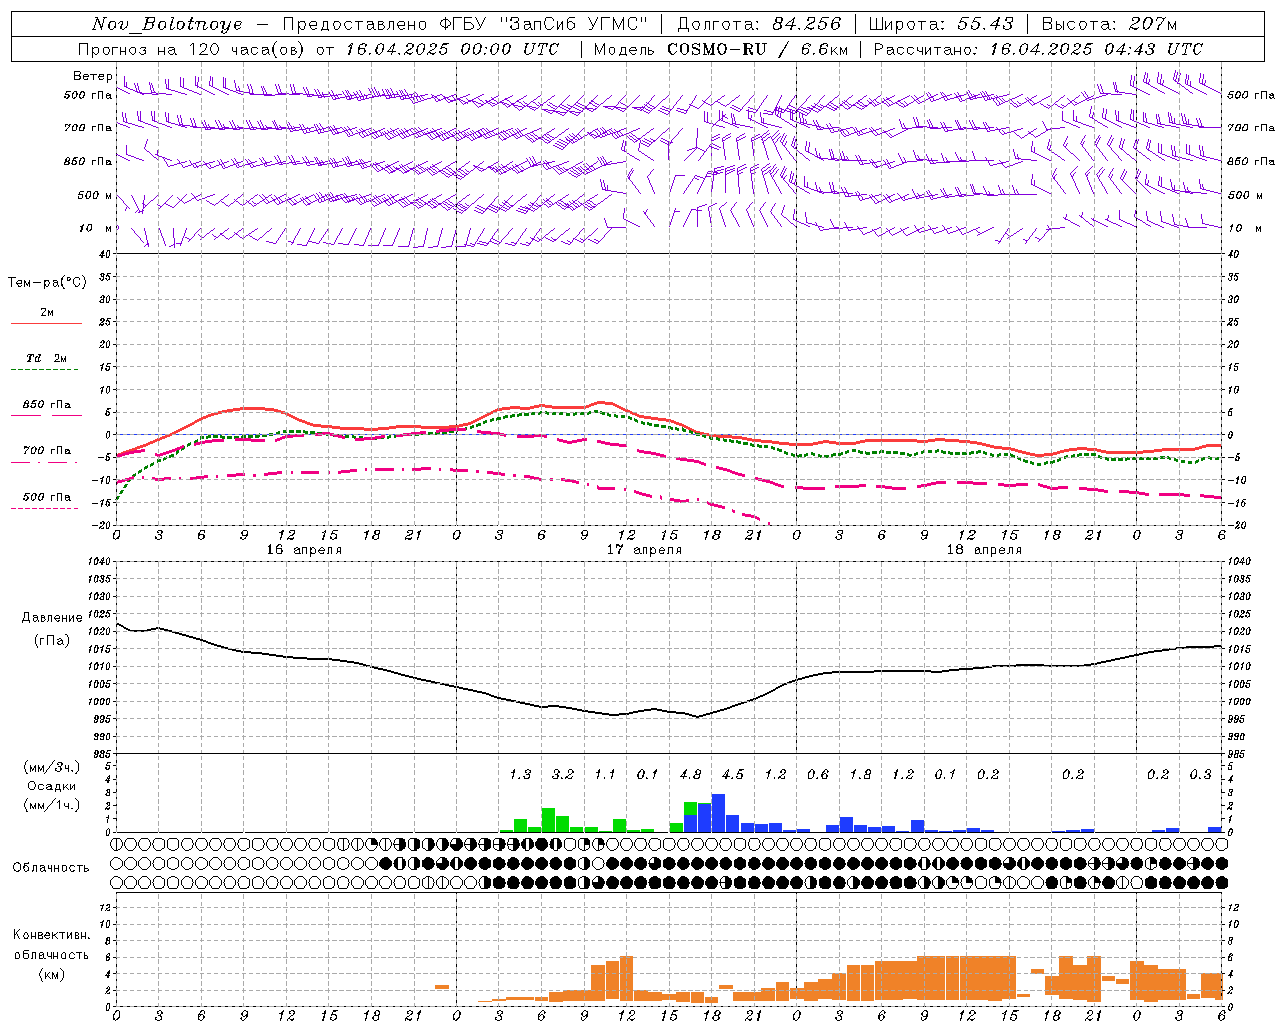This screenshot has width=1280, height=1024.
Task: Select forecast start text 16.04.2025 00:00 UTC
Action: (452, 49)
